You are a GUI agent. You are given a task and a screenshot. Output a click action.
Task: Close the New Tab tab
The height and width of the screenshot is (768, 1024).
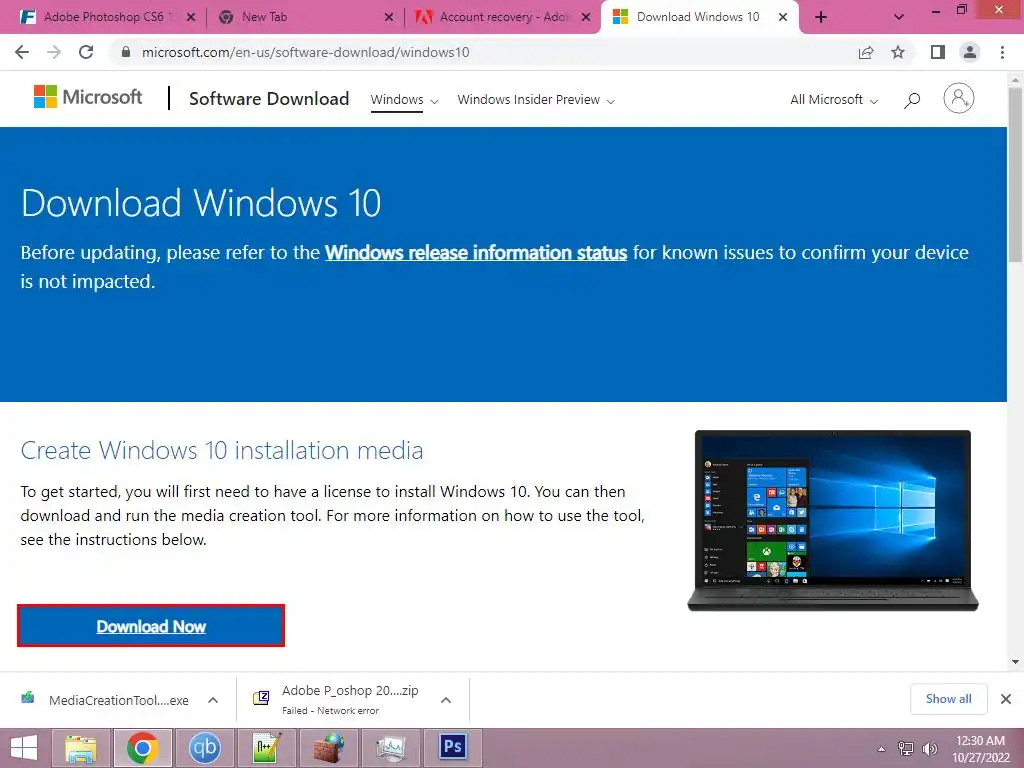(x=389, y=17)
